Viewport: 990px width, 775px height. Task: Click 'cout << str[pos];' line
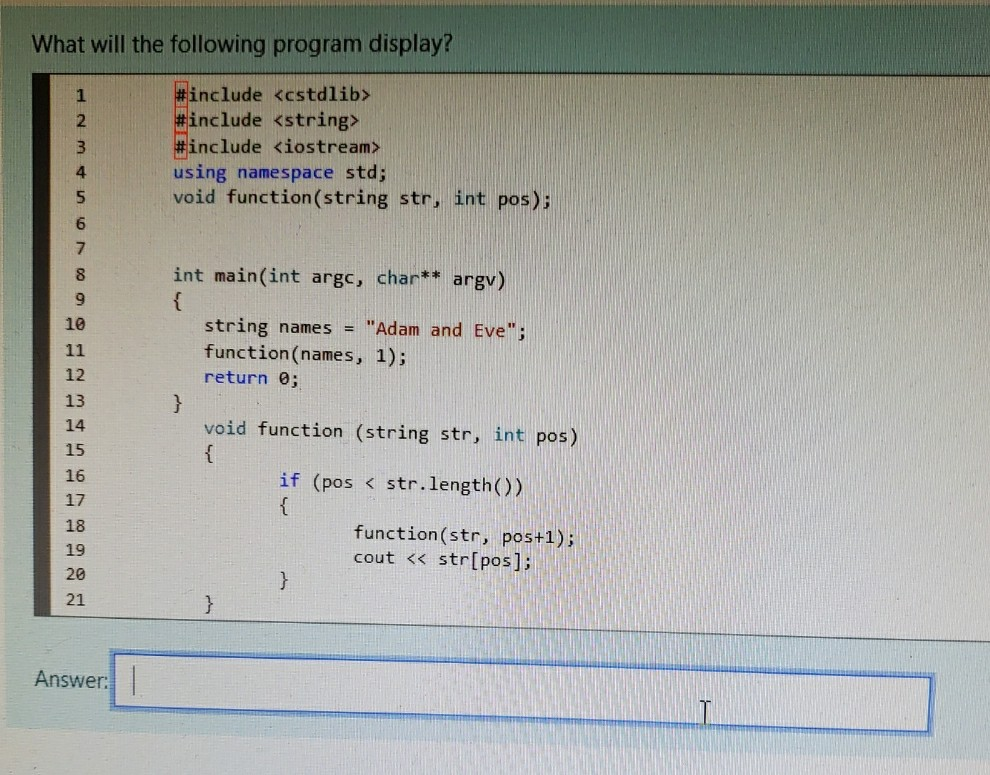coord(442,559)
